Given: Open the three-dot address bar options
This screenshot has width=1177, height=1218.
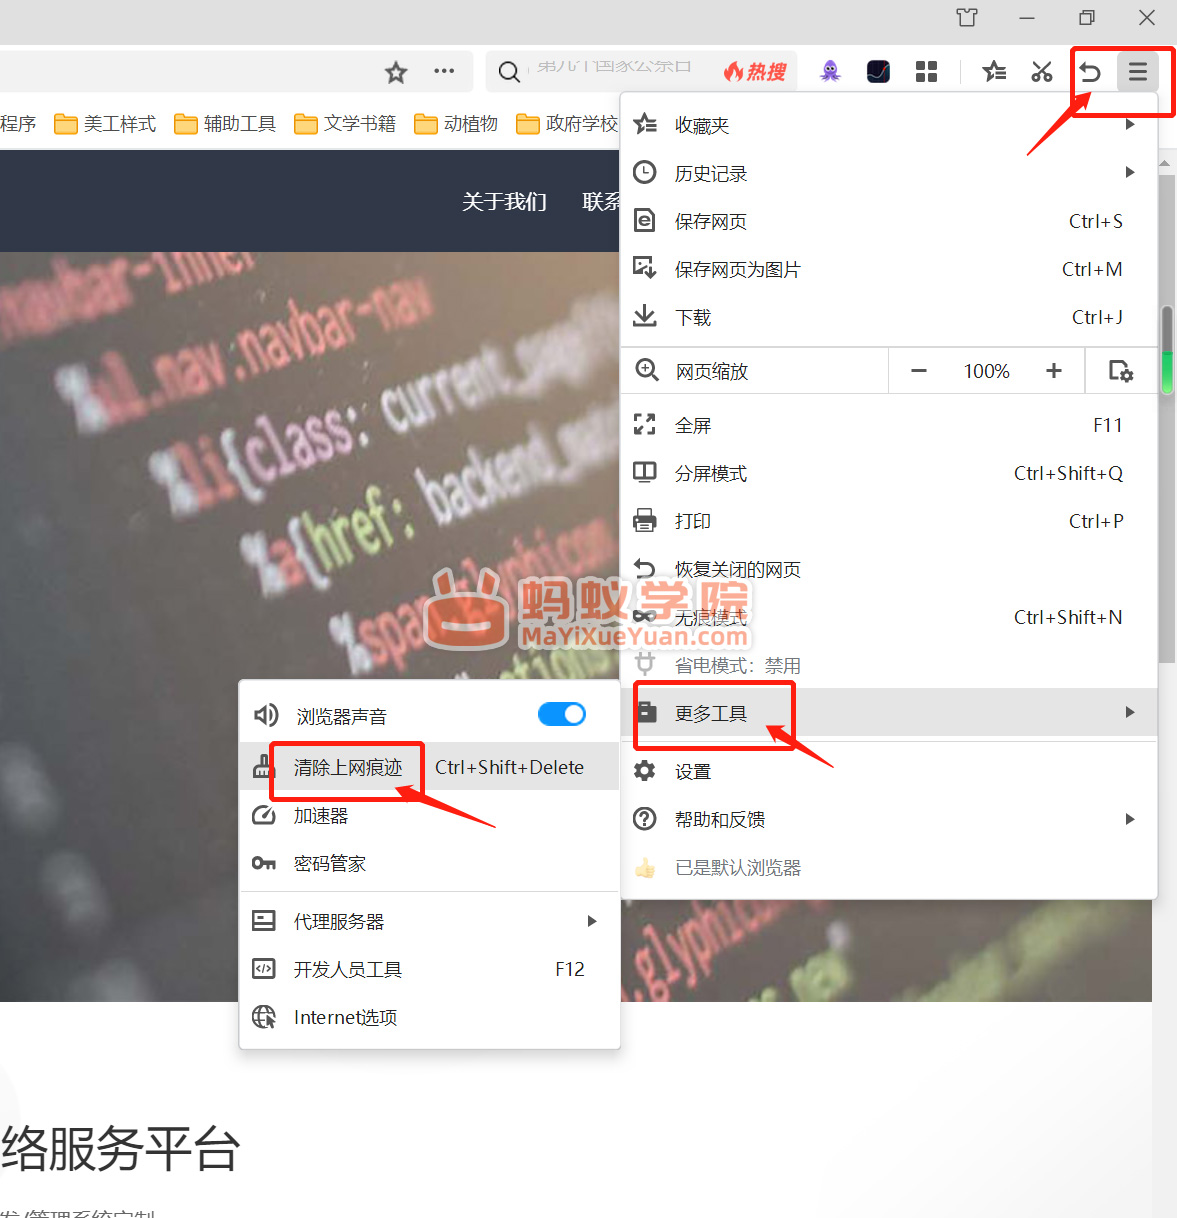Looking at the screenshot, I should click(x=444, y=71).
